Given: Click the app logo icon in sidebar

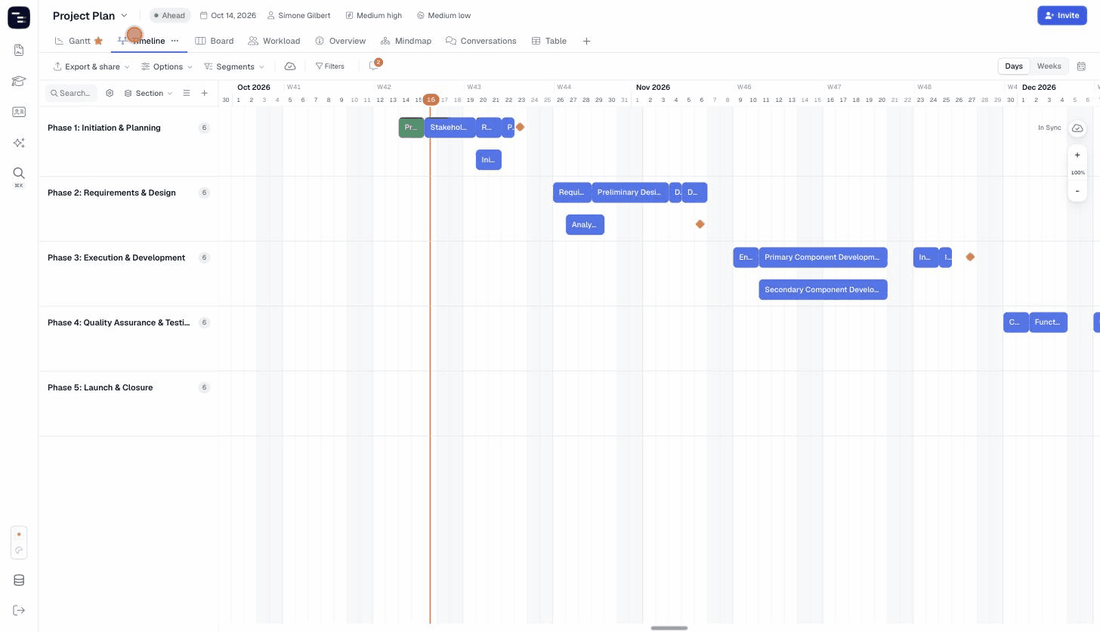Looking at the screenshot, I should click(19, 18).
